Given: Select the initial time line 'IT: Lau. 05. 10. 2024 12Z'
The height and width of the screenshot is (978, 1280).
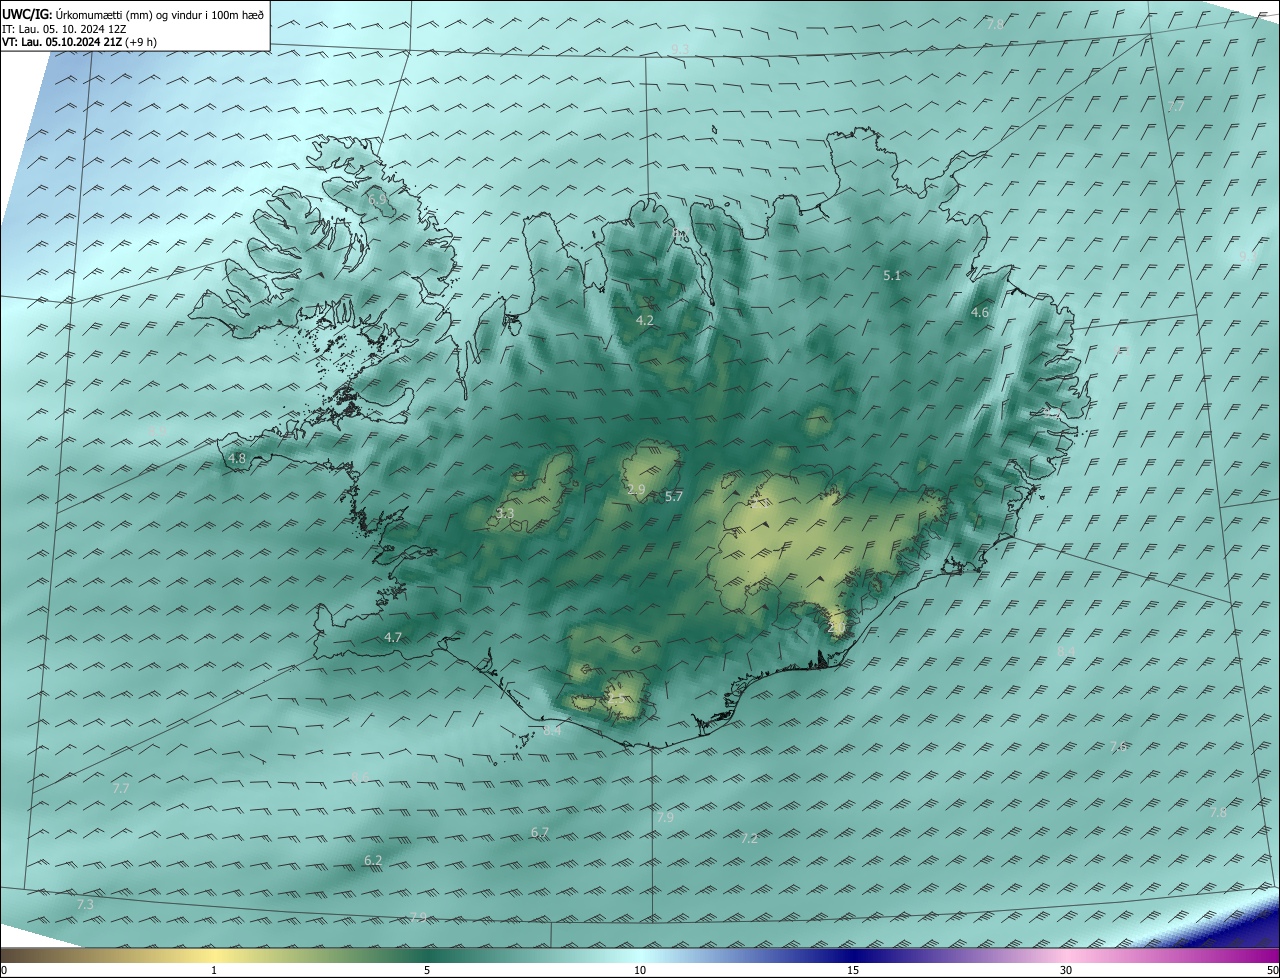Looking at the screenshot, I should click(64, 29).
